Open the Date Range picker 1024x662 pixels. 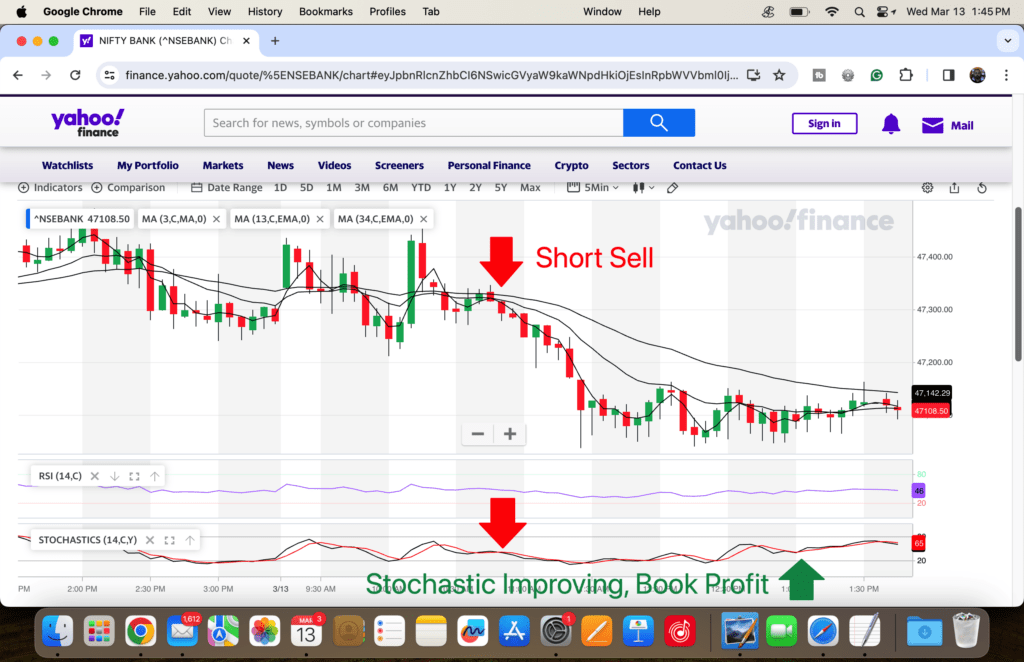(227, 187)
